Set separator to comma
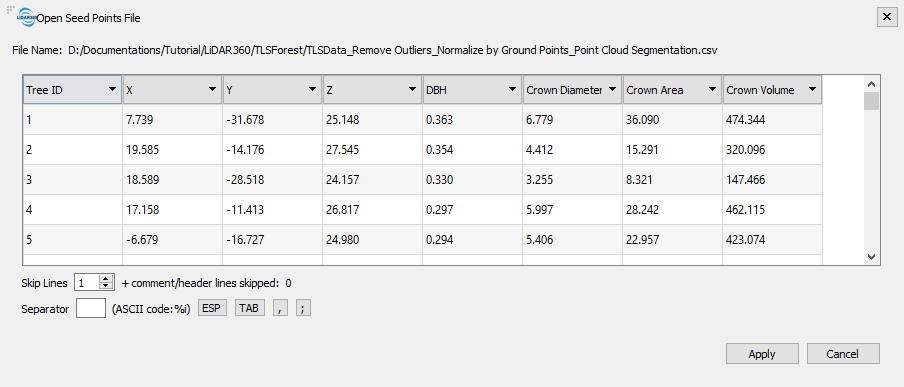 coord(280,308)
